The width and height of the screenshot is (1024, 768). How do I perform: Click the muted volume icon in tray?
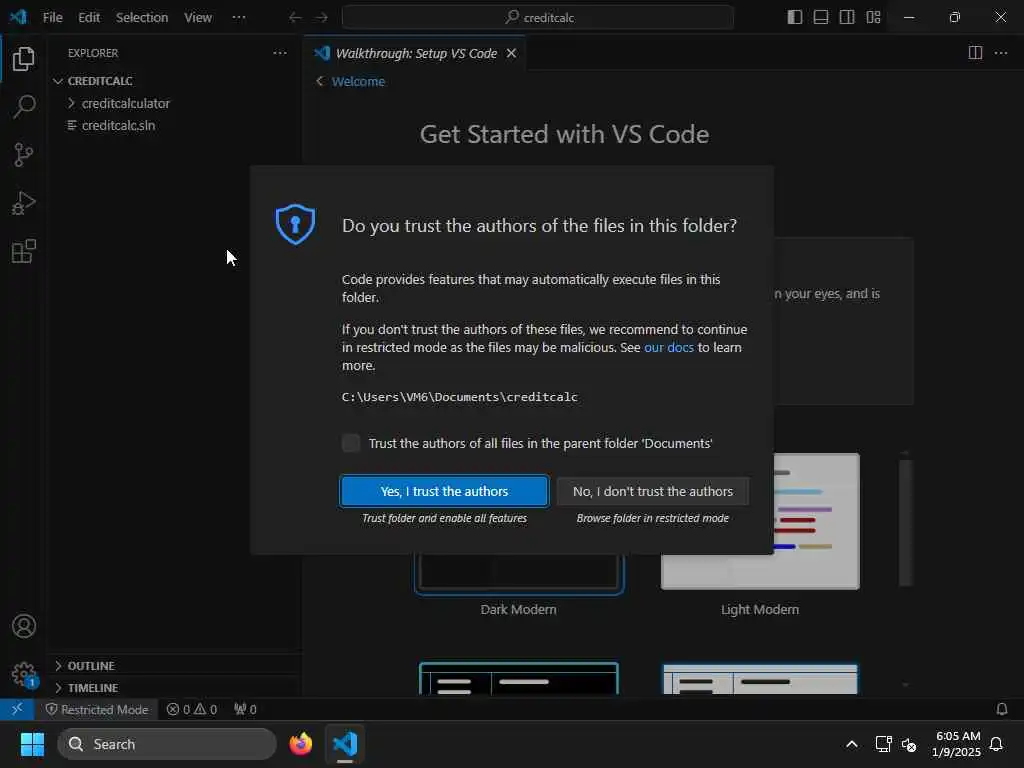click(x=908, y=744)
